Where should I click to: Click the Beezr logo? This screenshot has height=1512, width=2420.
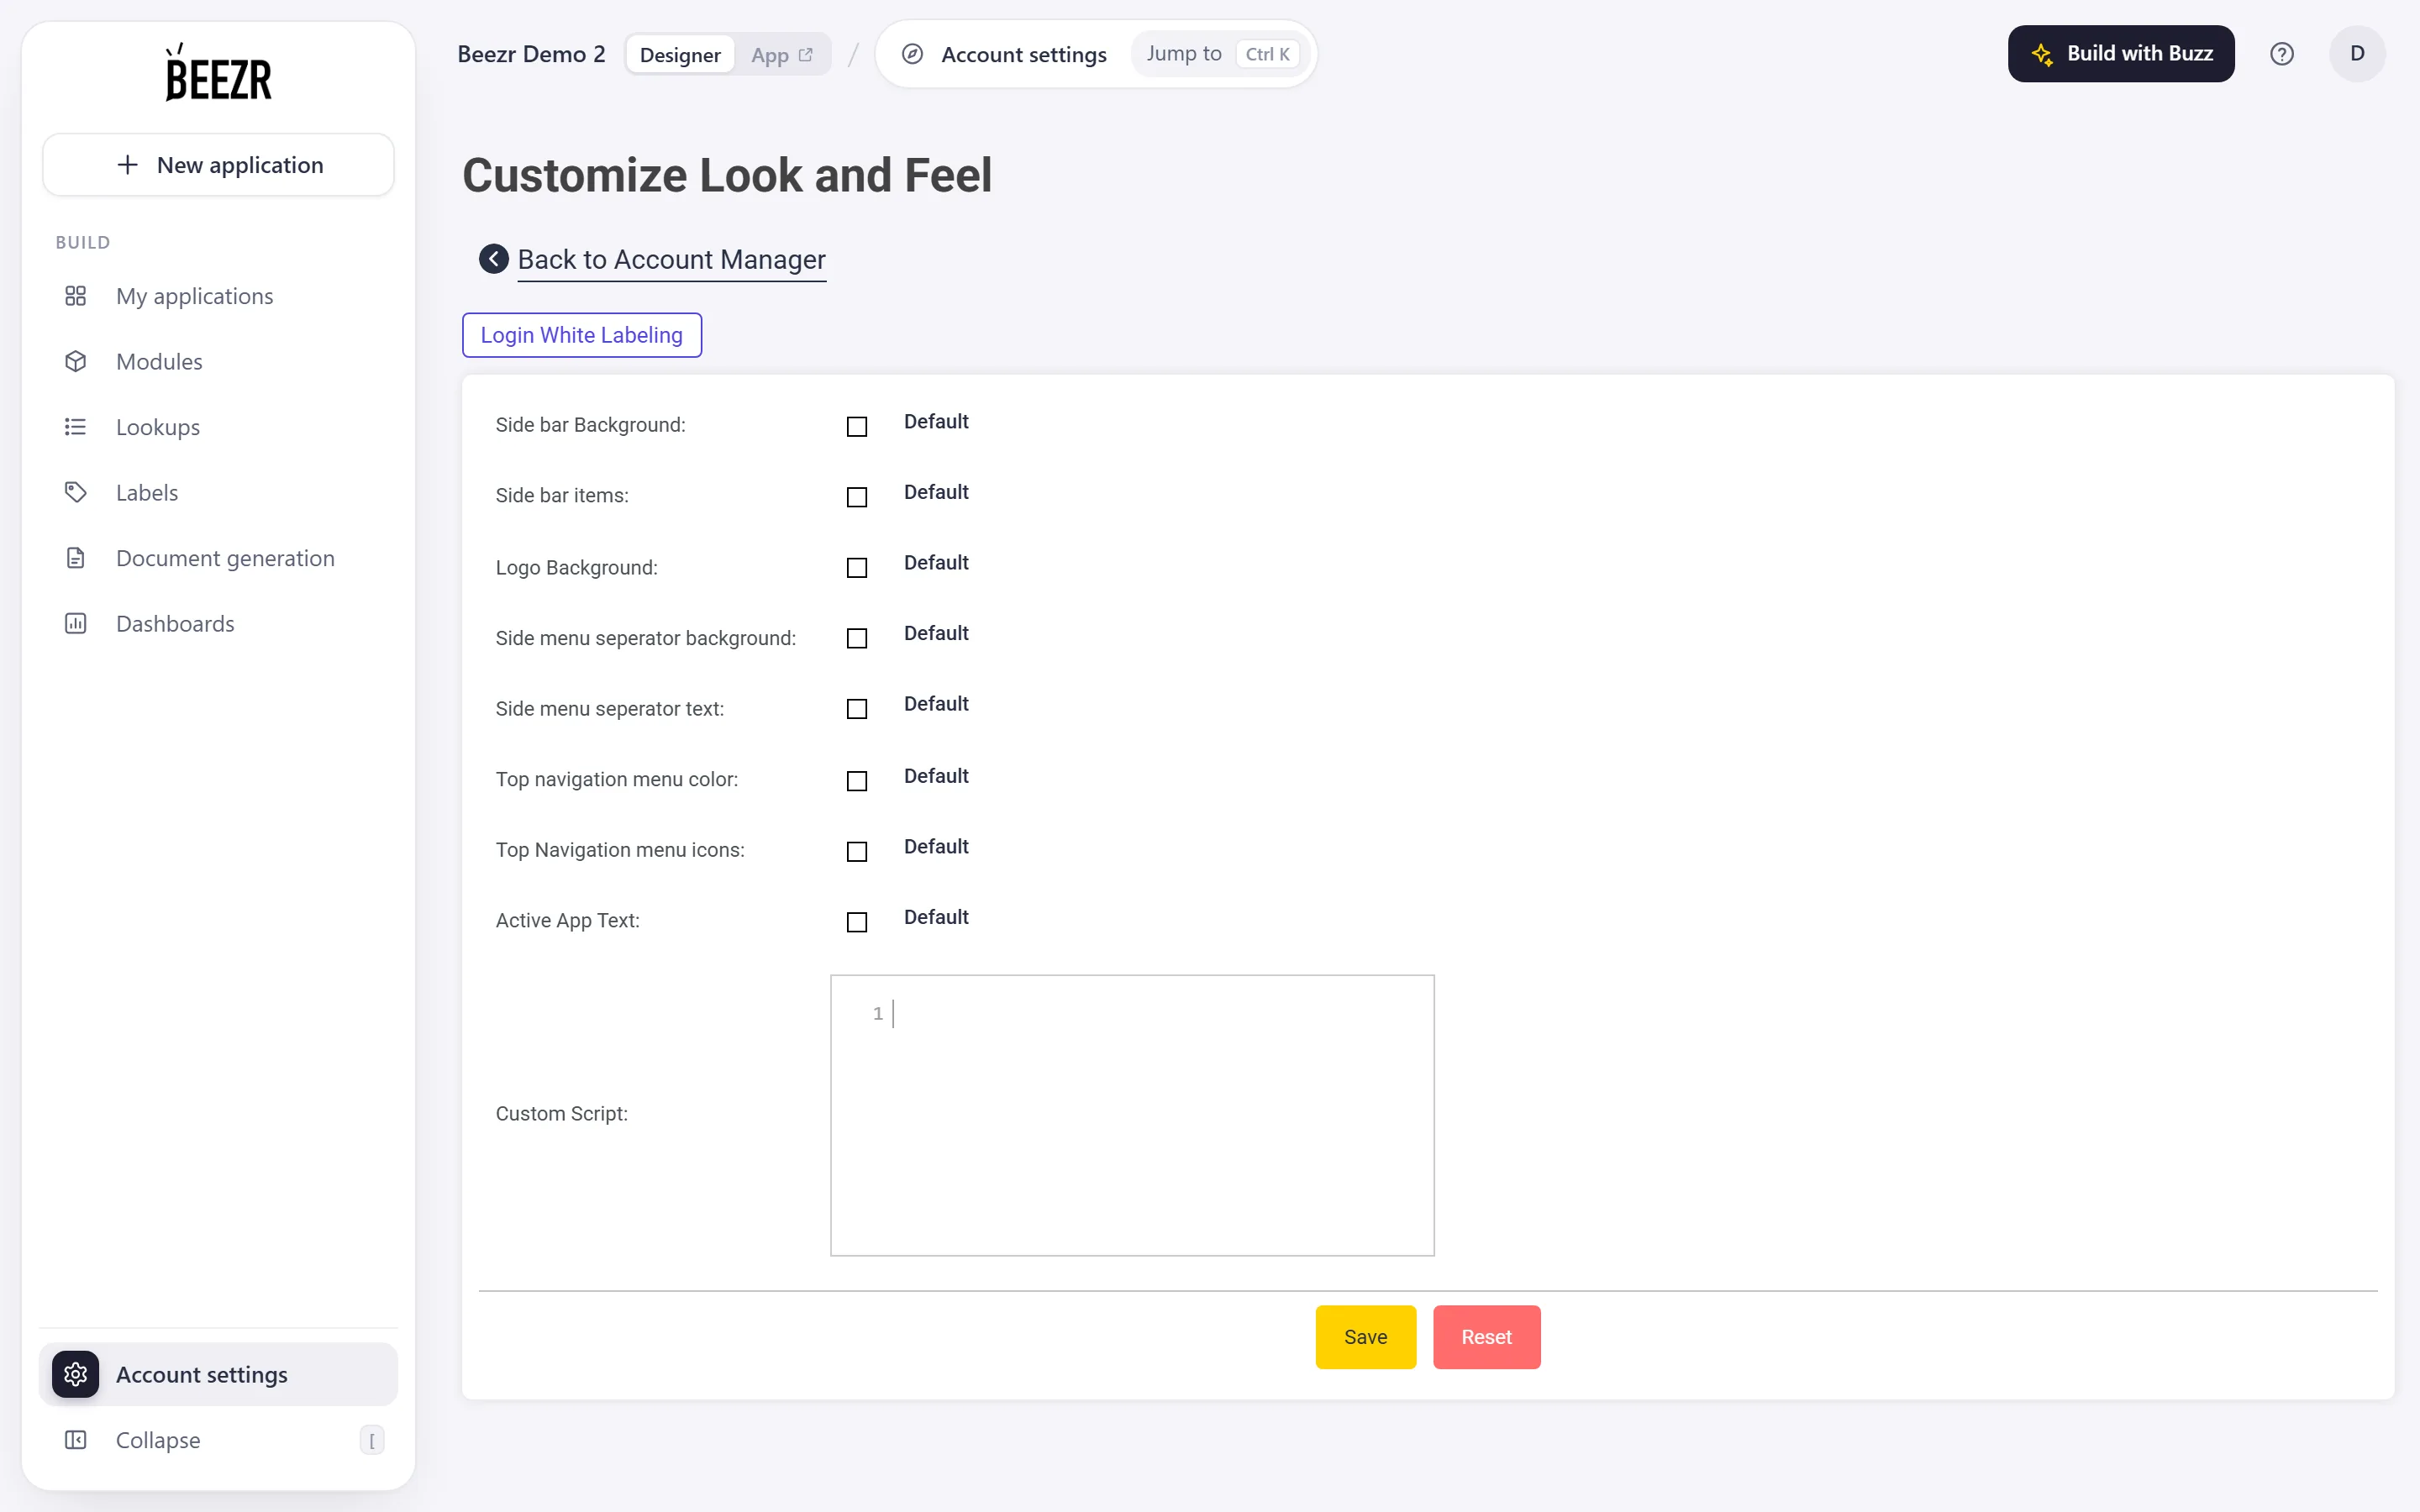pyautogui.click(x=218, y=73)
